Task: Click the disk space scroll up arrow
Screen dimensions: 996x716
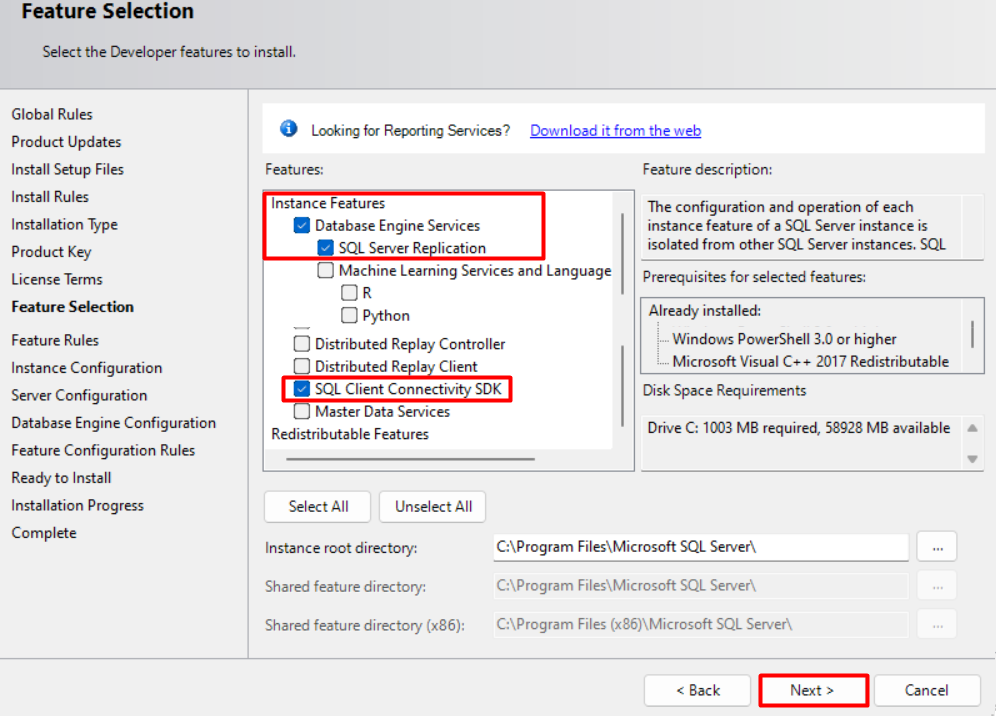Action: pyautogui.click(x=972, y=428)
